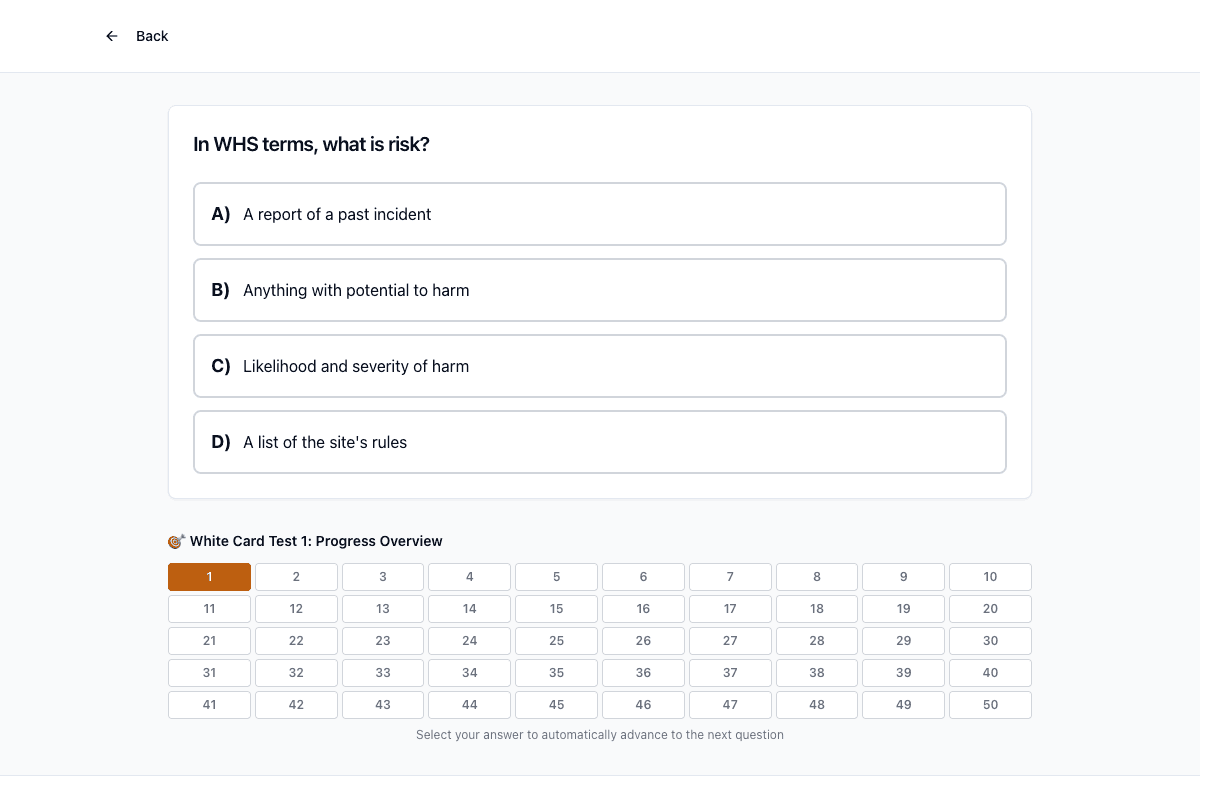Click the 'Select your answer to automatically advance' hint
This screenshot has width=1215, height=790.
[600, 735]
